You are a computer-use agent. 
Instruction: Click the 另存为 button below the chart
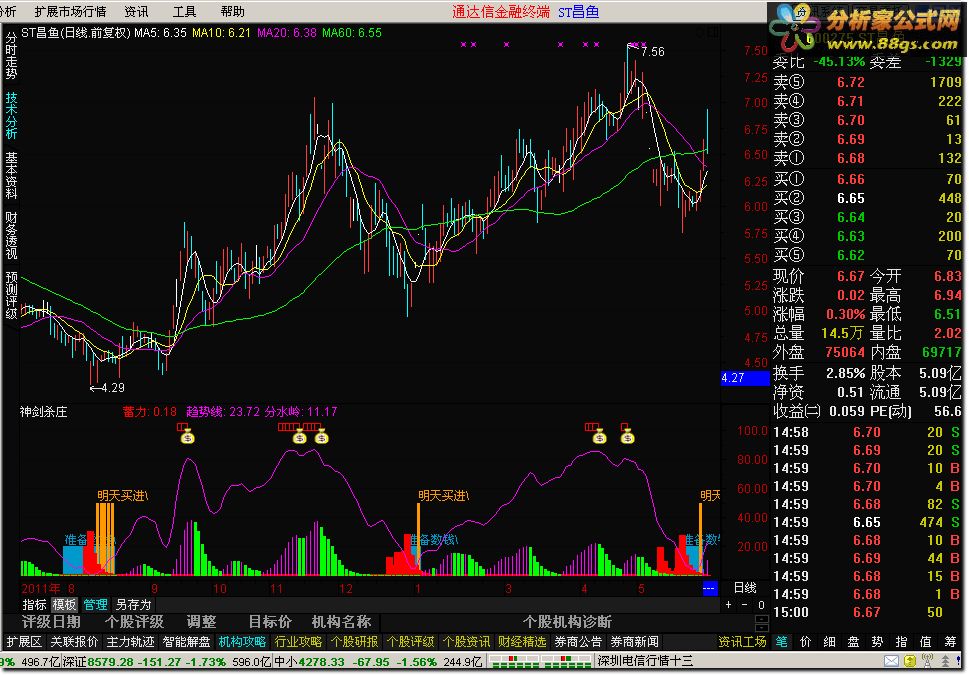pyautogui.click(x=133, y=605)
